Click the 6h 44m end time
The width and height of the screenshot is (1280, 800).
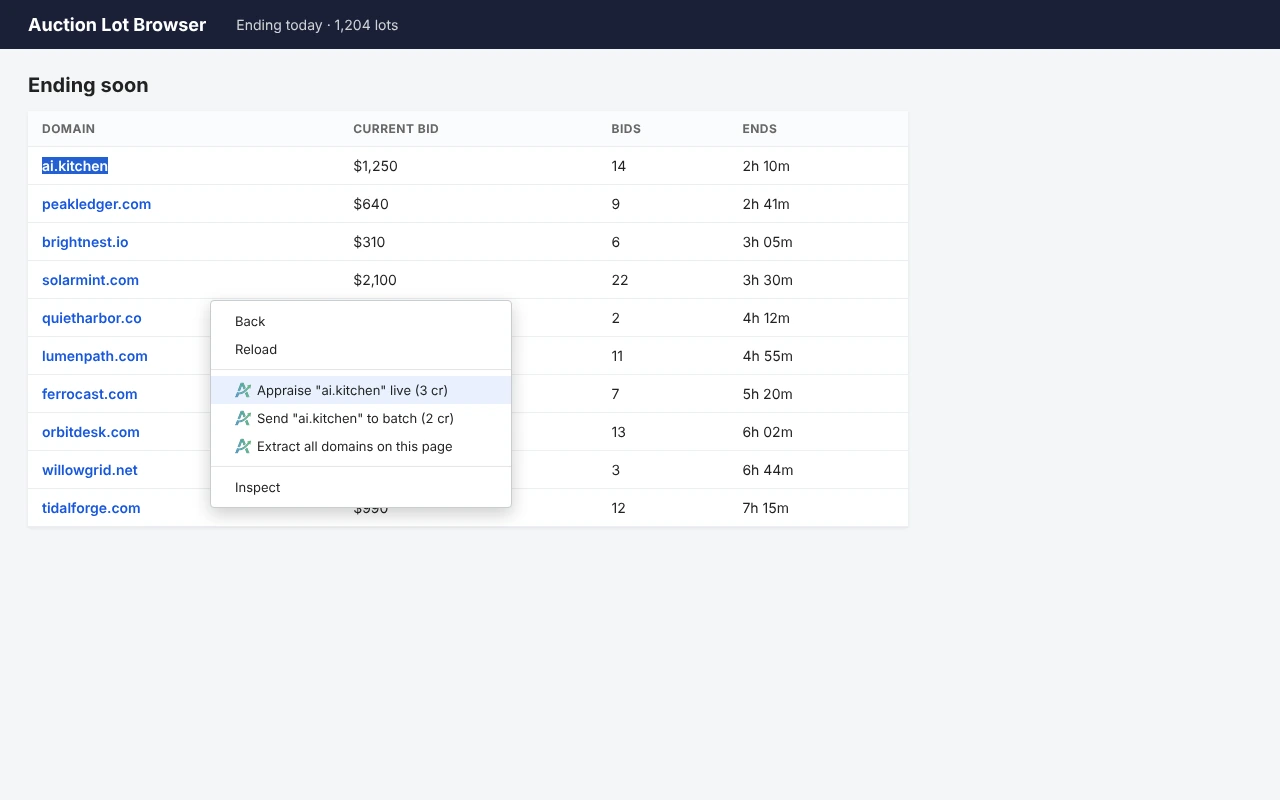pos(767,470)
